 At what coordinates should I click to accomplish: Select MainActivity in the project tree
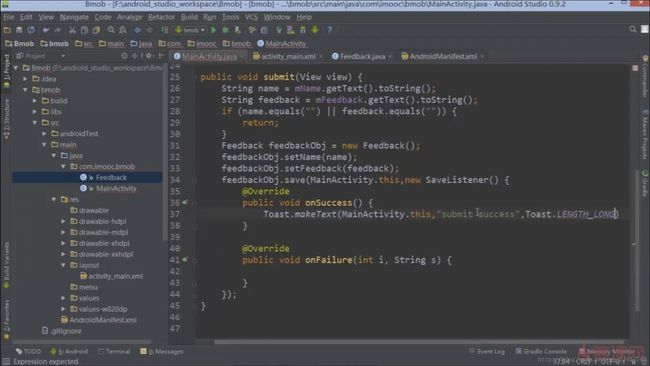[x=116, y=188]
